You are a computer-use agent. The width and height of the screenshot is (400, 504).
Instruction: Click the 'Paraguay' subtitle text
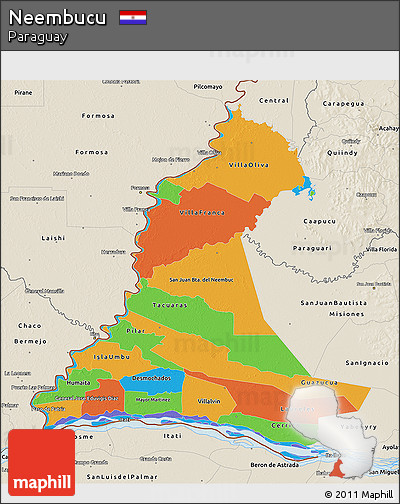pos(37,37)
